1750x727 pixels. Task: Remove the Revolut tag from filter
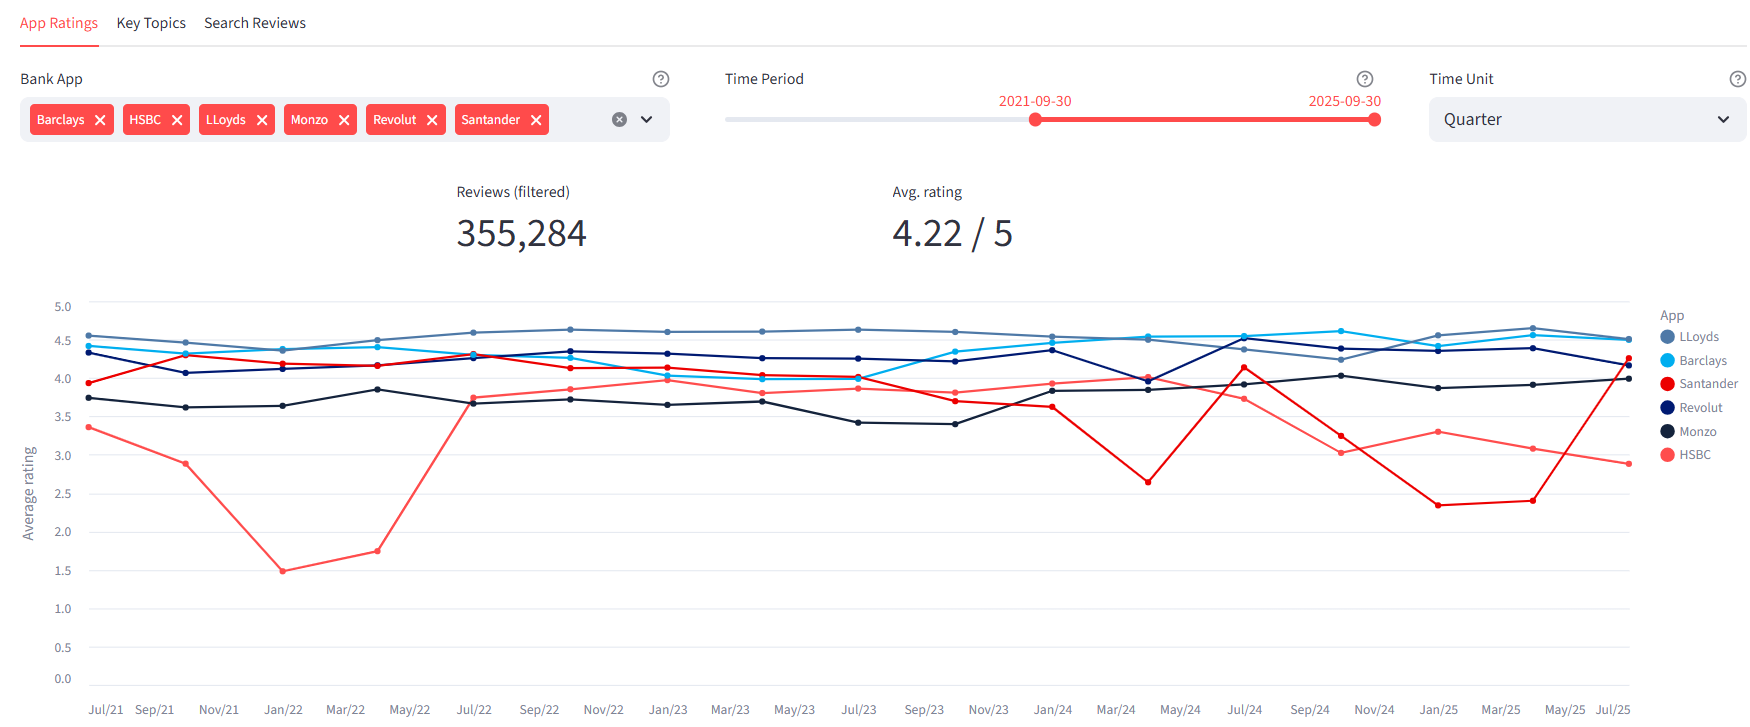pos(432,120)
